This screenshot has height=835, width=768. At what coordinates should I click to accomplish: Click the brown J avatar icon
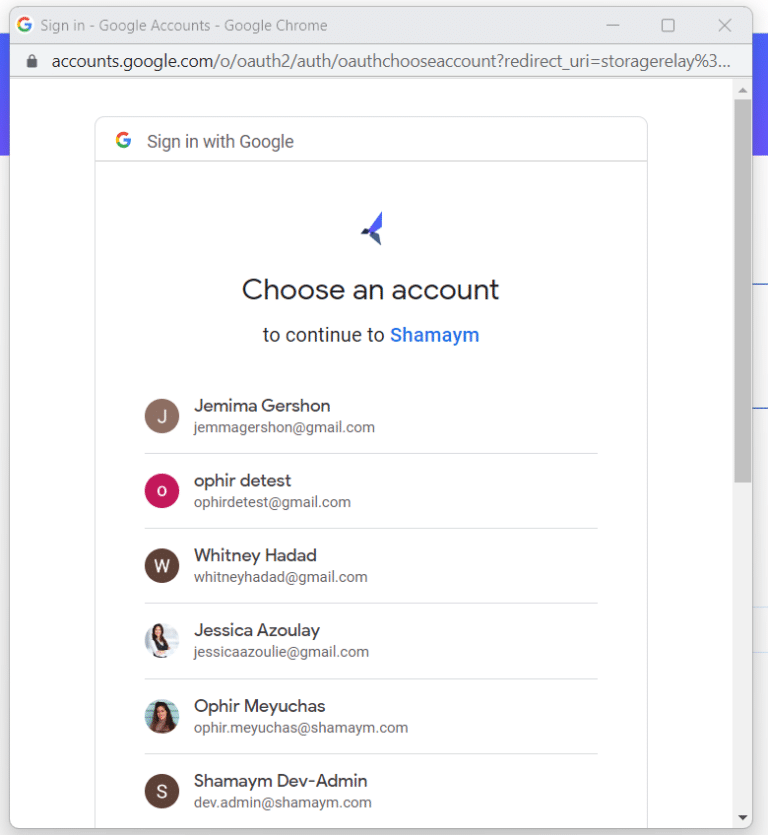[162, 416]
